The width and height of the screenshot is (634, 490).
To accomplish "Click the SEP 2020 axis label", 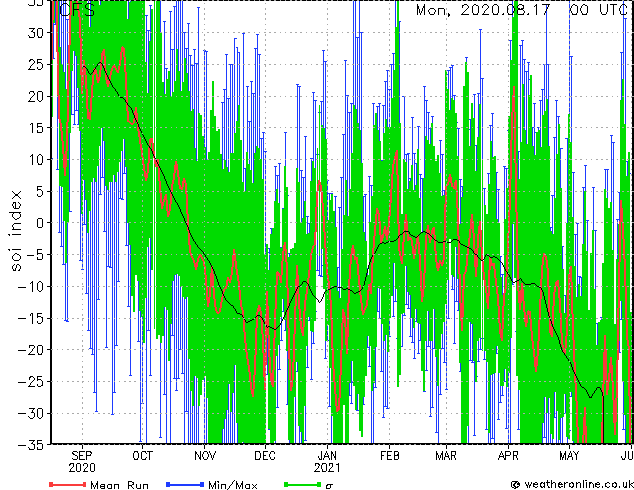I will pos(82,462).
